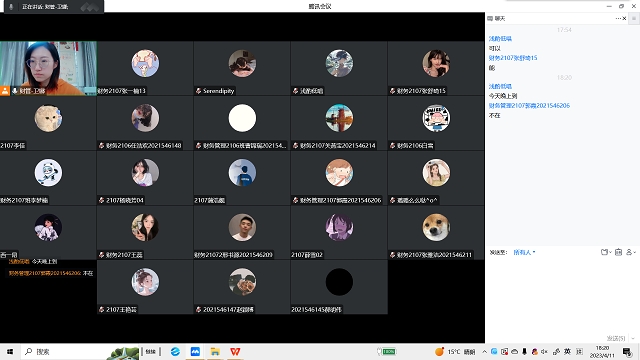Toggle the 英 input method language indicator
This screenshot has width=640, height=360.
tap(567, 351)
